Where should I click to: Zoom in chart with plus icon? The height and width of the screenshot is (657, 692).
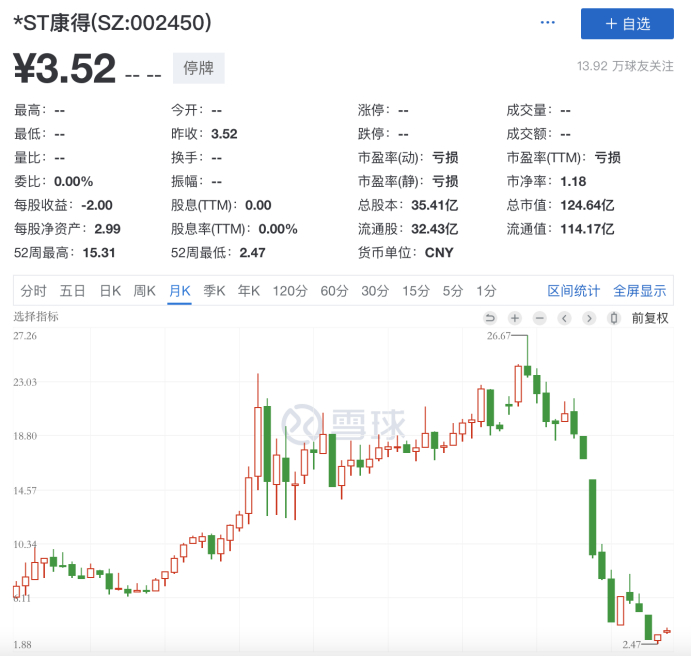(x=515, y=318)
